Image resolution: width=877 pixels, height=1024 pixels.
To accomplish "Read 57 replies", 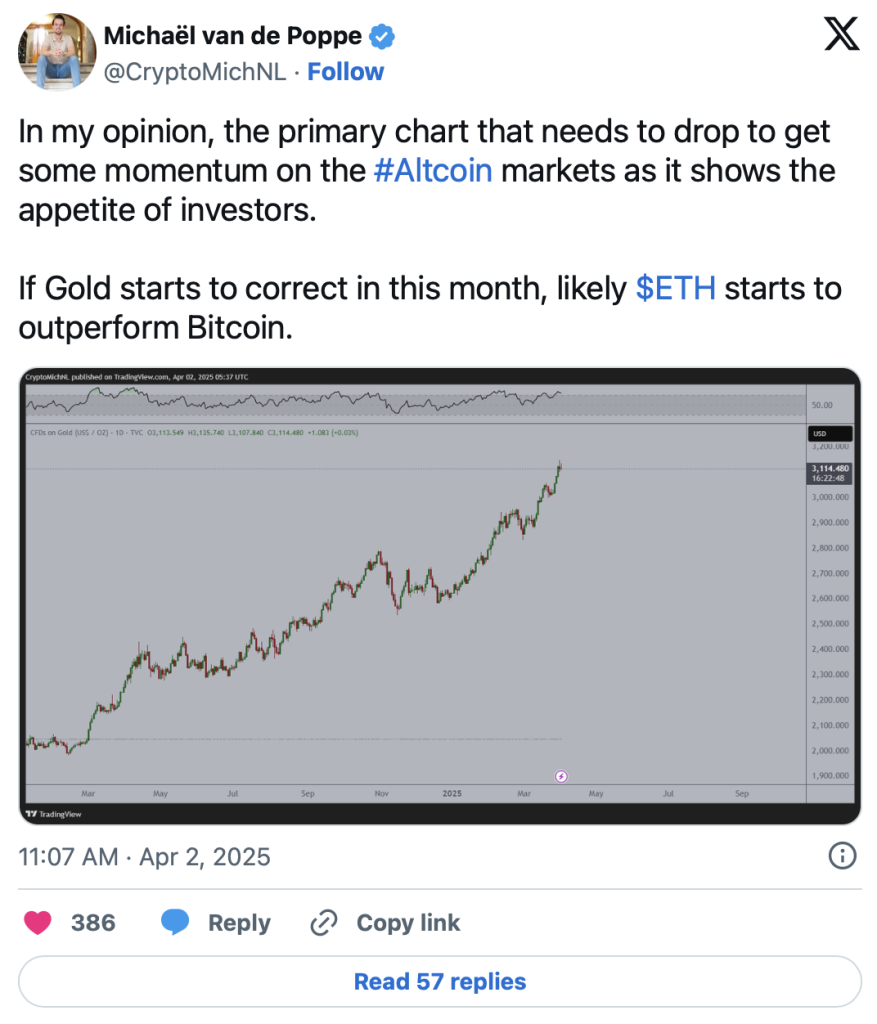I will pos(439,982).
